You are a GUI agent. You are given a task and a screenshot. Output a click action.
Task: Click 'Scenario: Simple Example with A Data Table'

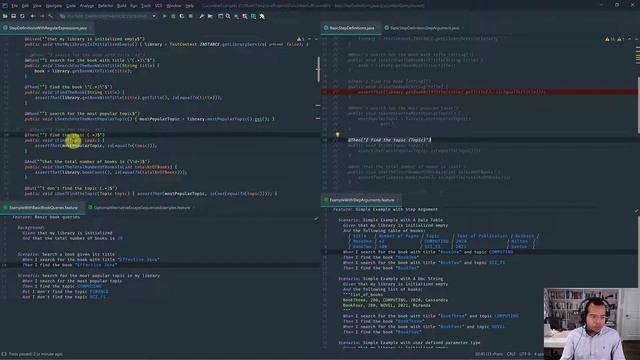pos(391,220)
